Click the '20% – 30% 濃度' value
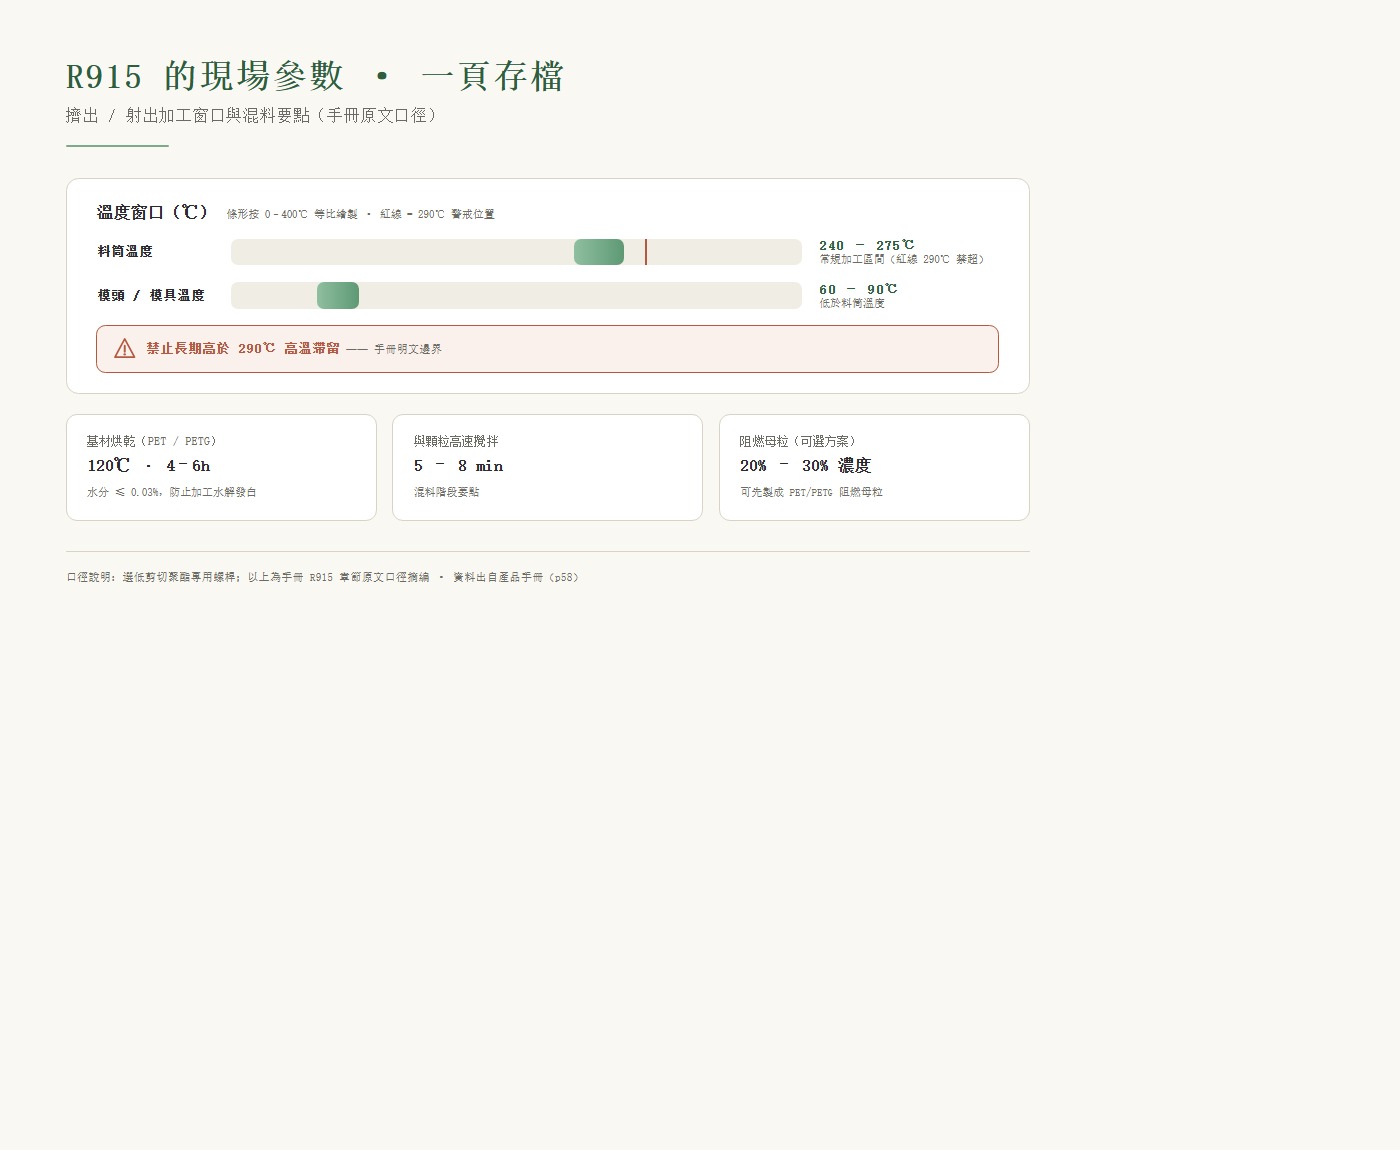This screenshot has height=1150, width=1400. pyautogui.click(x=806, y=466)
